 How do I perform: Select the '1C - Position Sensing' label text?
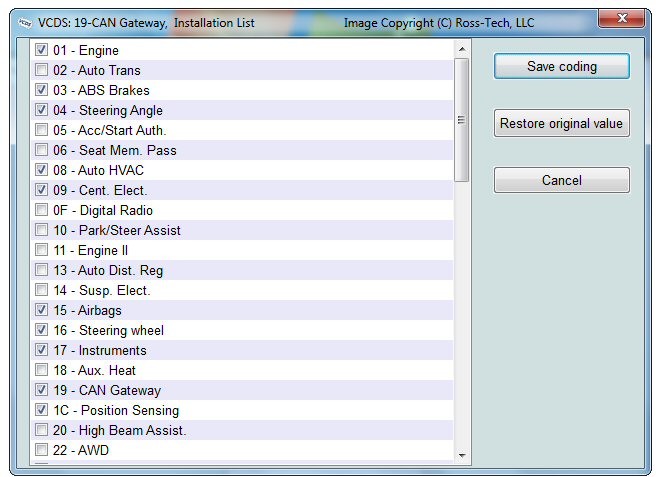pos(116,410)
